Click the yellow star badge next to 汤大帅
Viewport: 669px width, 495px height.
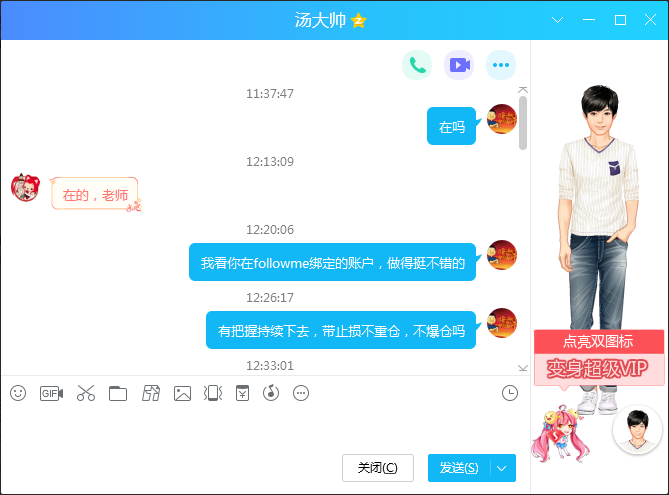(x=358, y=20)
